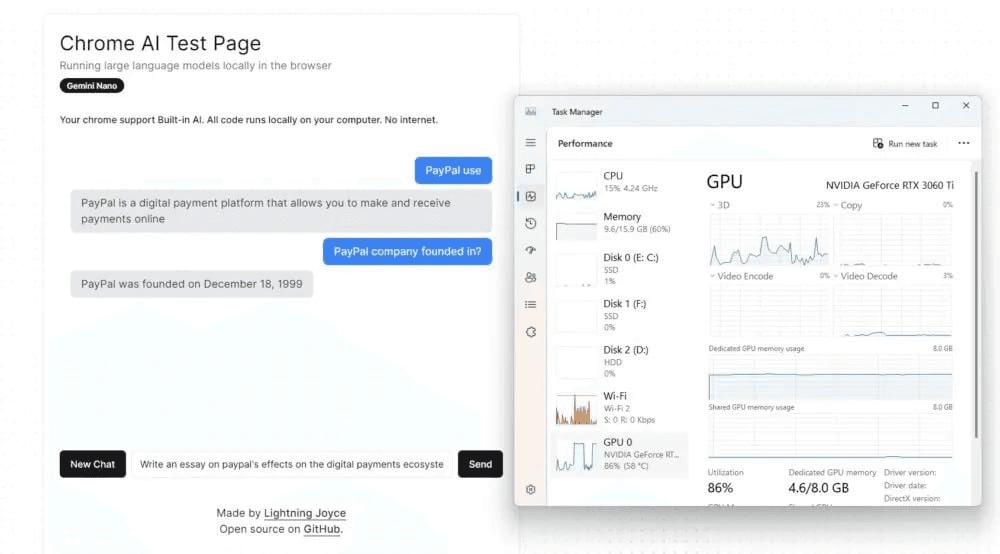The width and height of the screenshot is (1000, 554).
Task: Click the 86% Utilization value
Action: coord(720,488)
